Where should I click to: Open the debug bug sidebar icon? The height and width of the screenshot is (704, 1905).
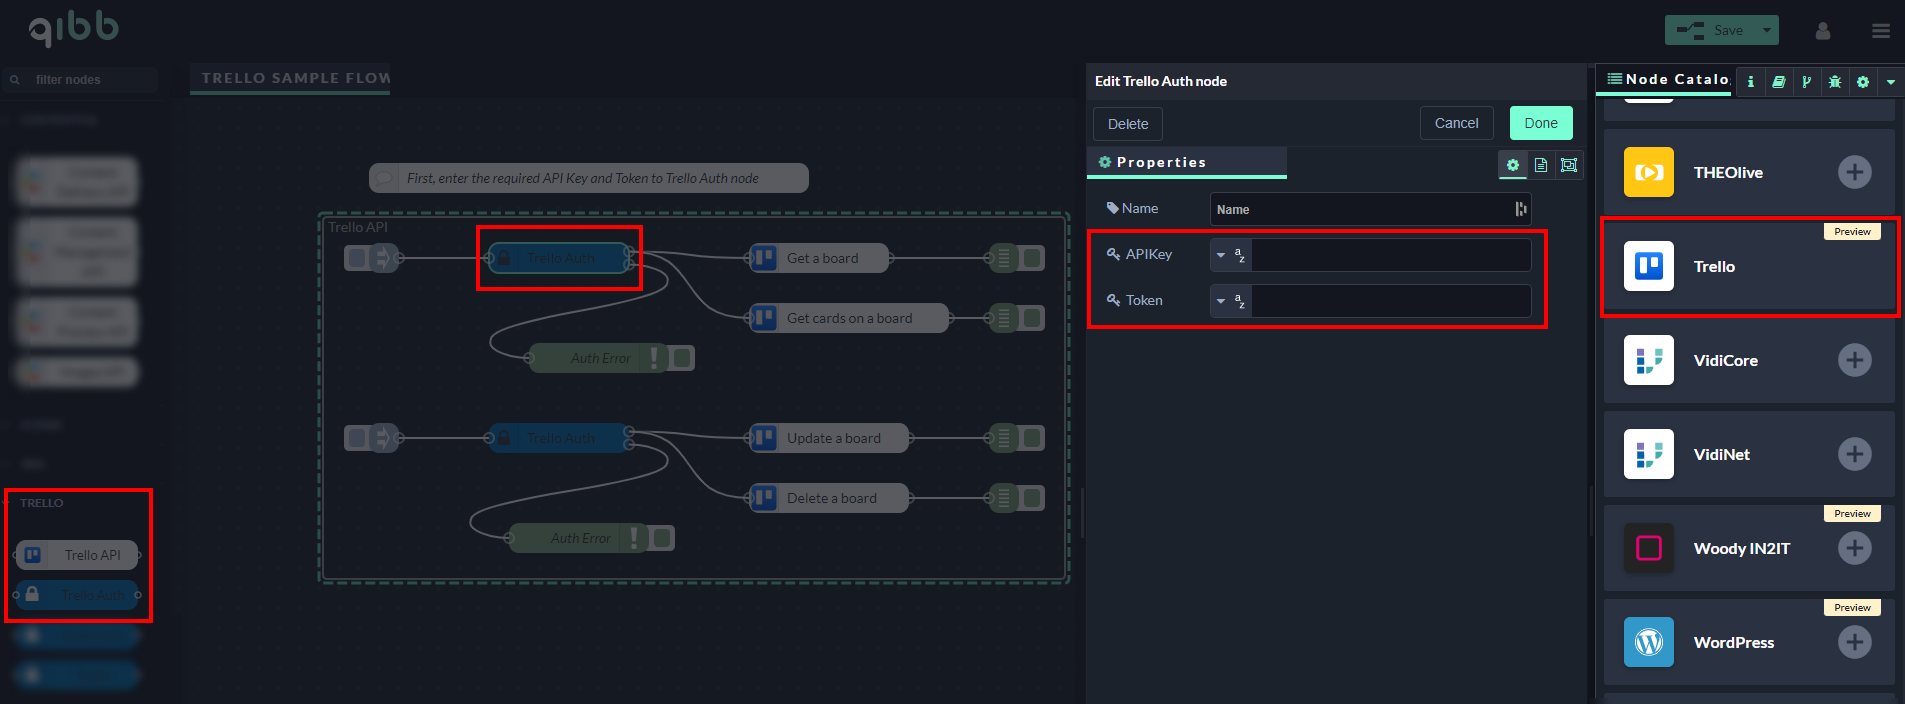[1834, 82]
